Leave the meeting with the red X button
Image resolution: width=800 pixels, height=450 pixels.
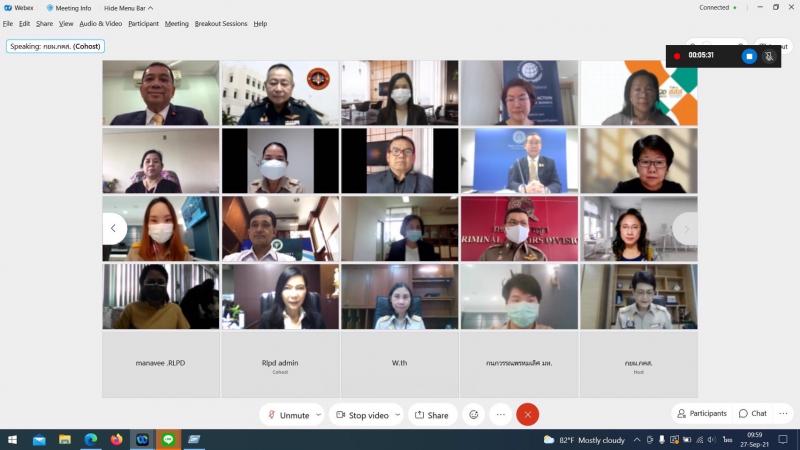(x=528, y=415)
